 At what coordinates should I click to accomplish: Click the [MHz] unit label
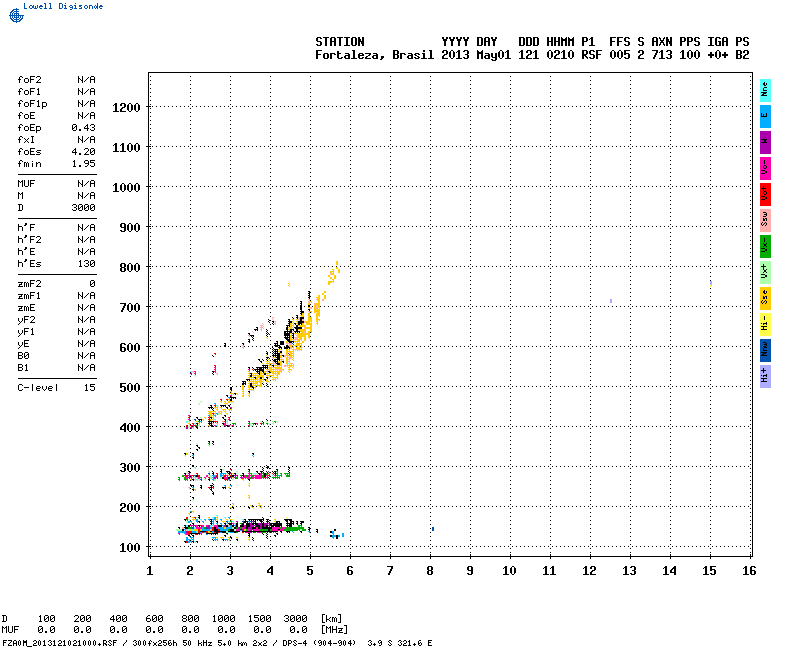pos(335,630)
